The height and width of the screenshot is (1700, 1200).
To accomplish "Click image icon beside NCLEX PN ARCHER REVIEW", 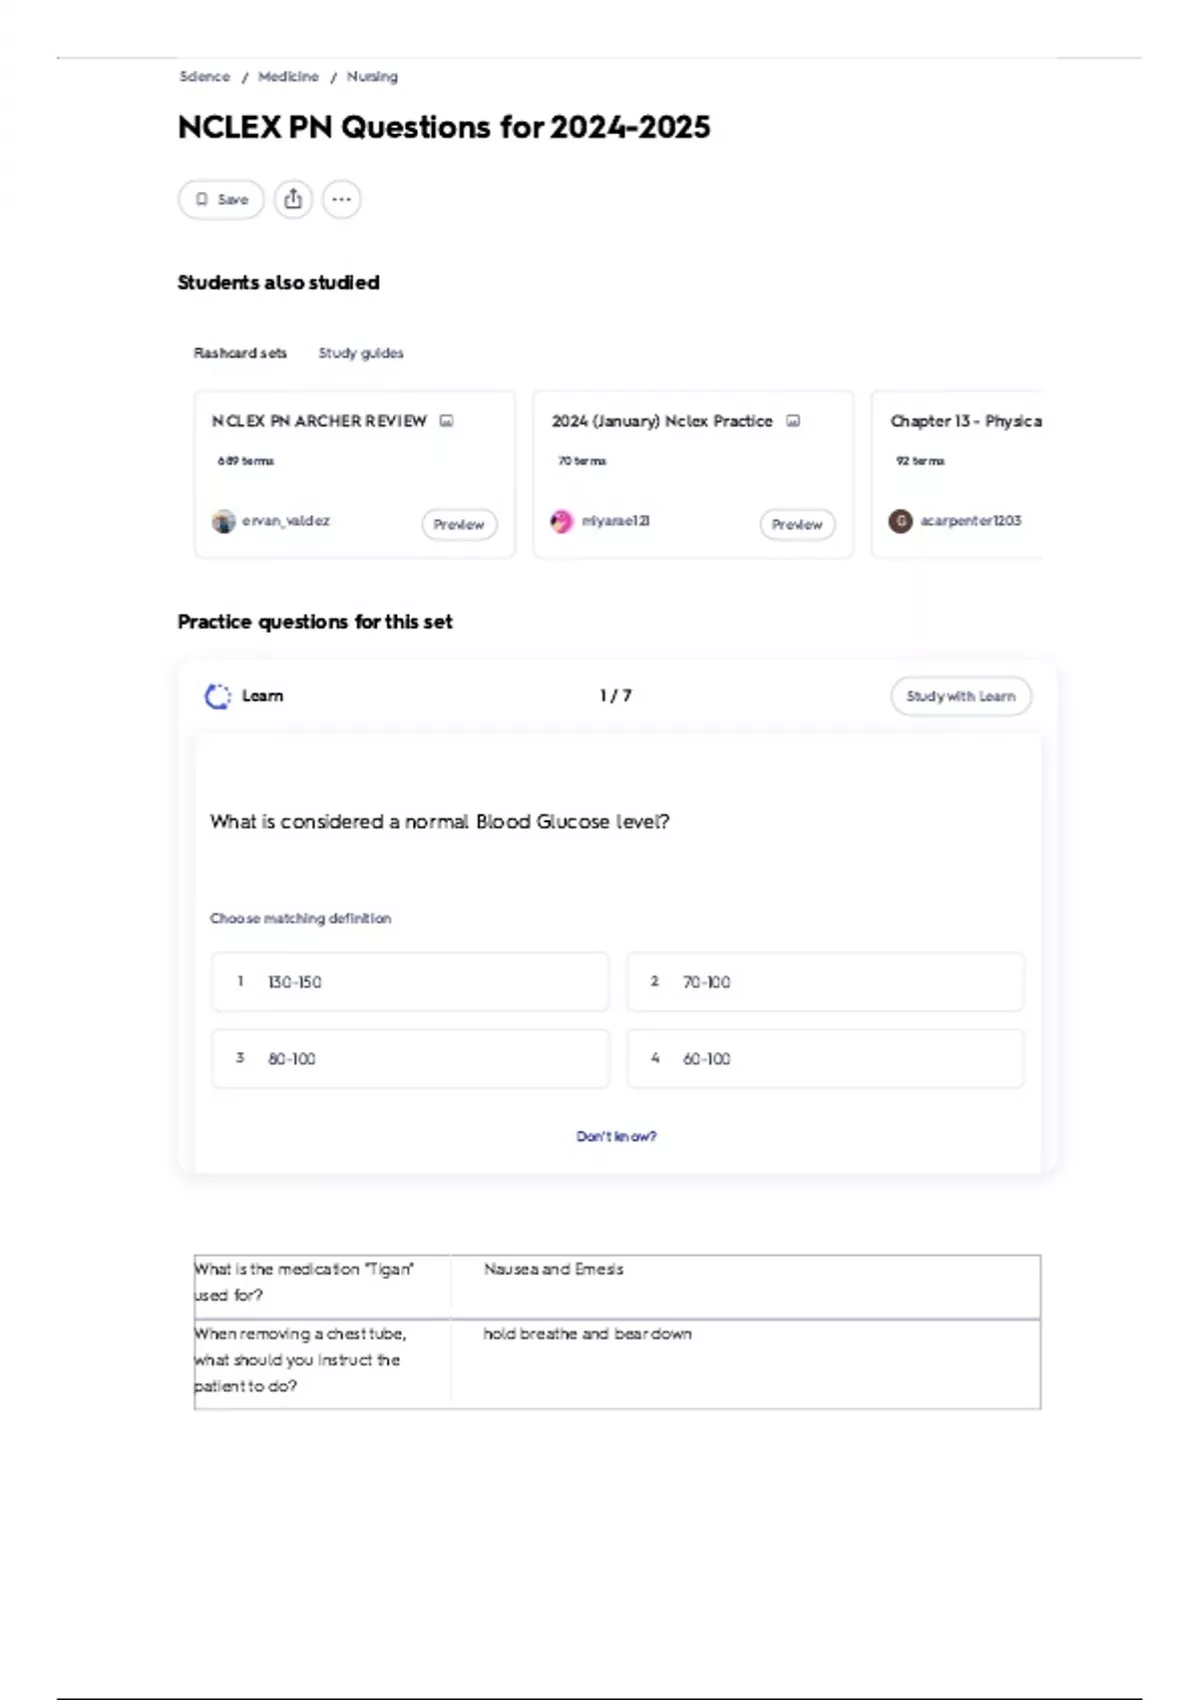I will pyautogui.click(x=447, y=421).
